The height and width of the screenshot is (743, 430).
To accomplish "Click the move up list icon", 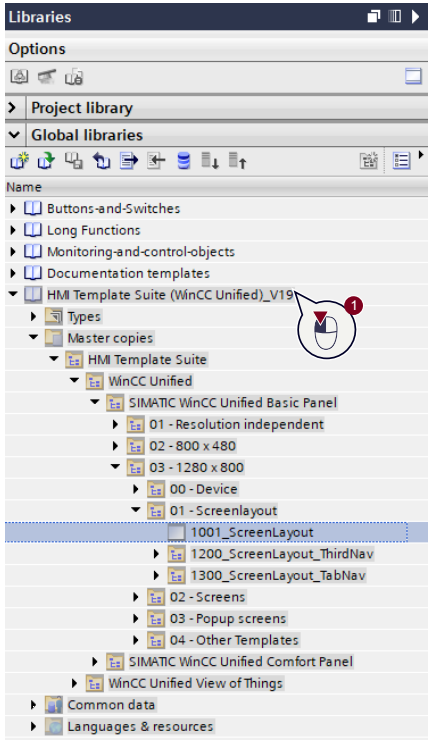I will pos(238,161).
